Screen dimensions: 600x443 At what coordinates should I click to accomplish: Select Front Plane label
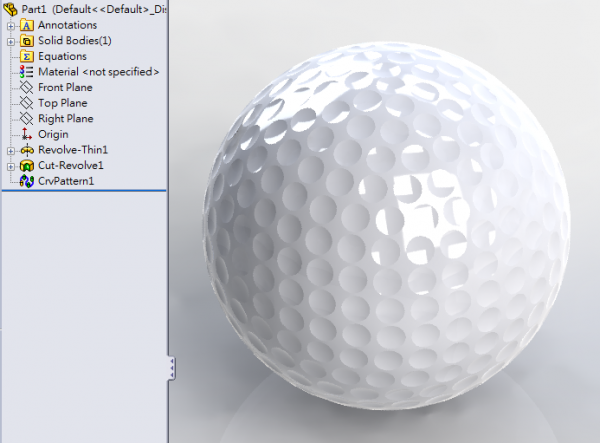tap(65, 88)
